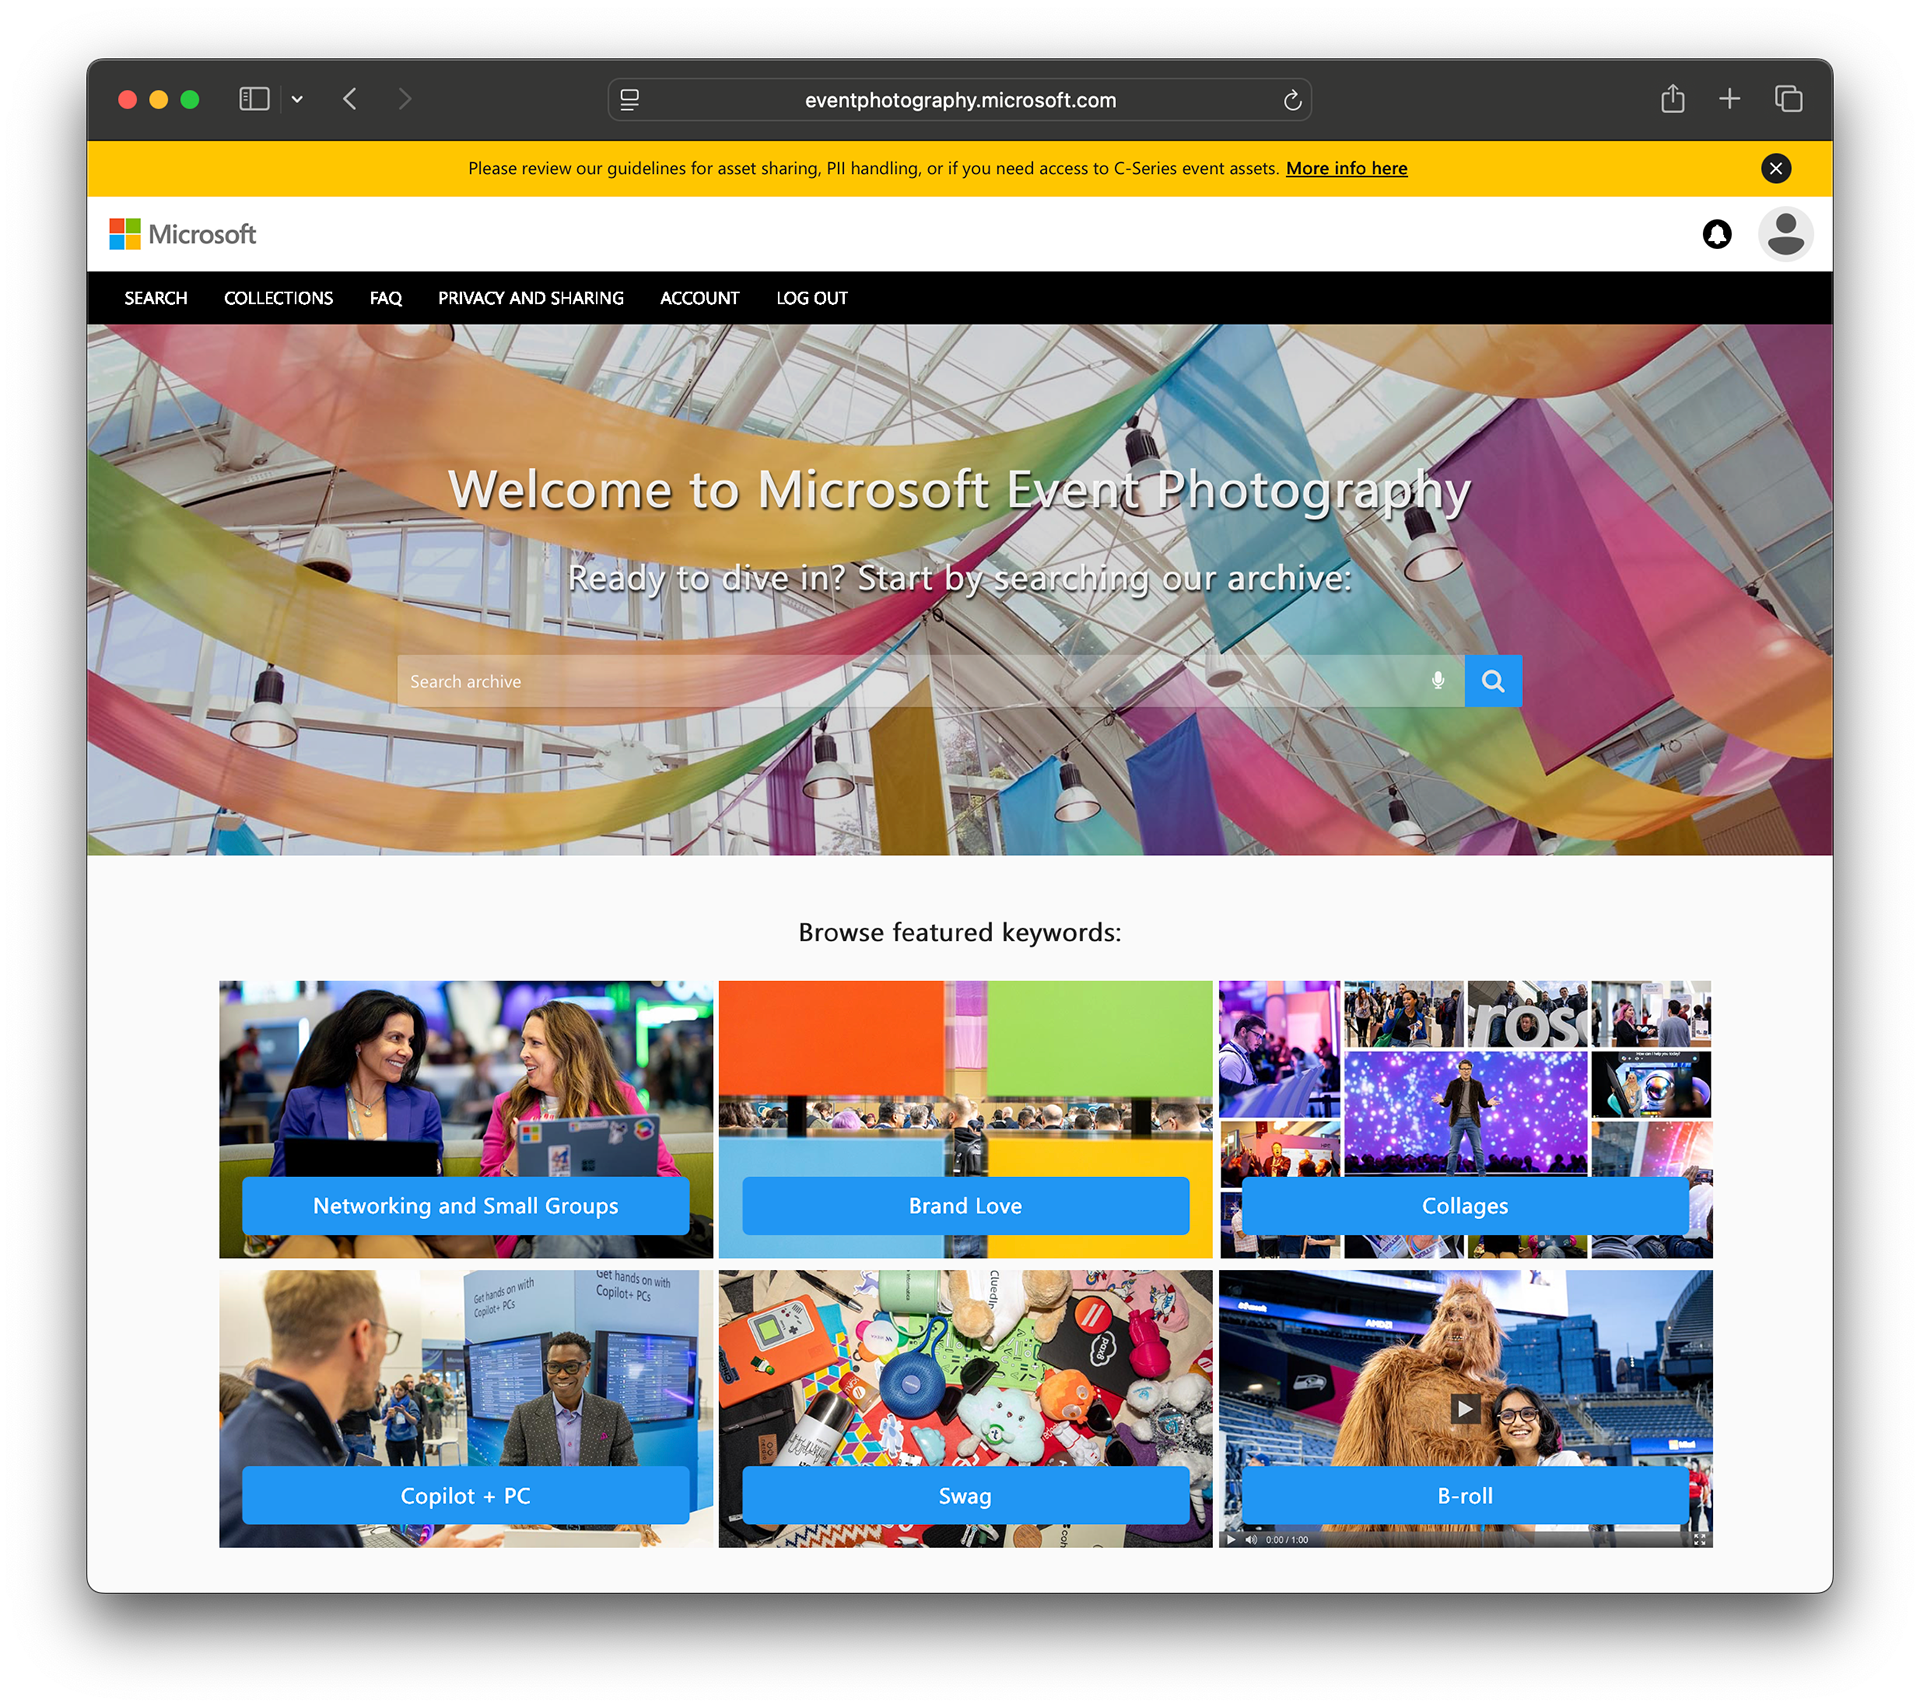This screenshot has width=1920, height=1708.
Task: Click the blue search magnifier button
Action: point(1493,681)
